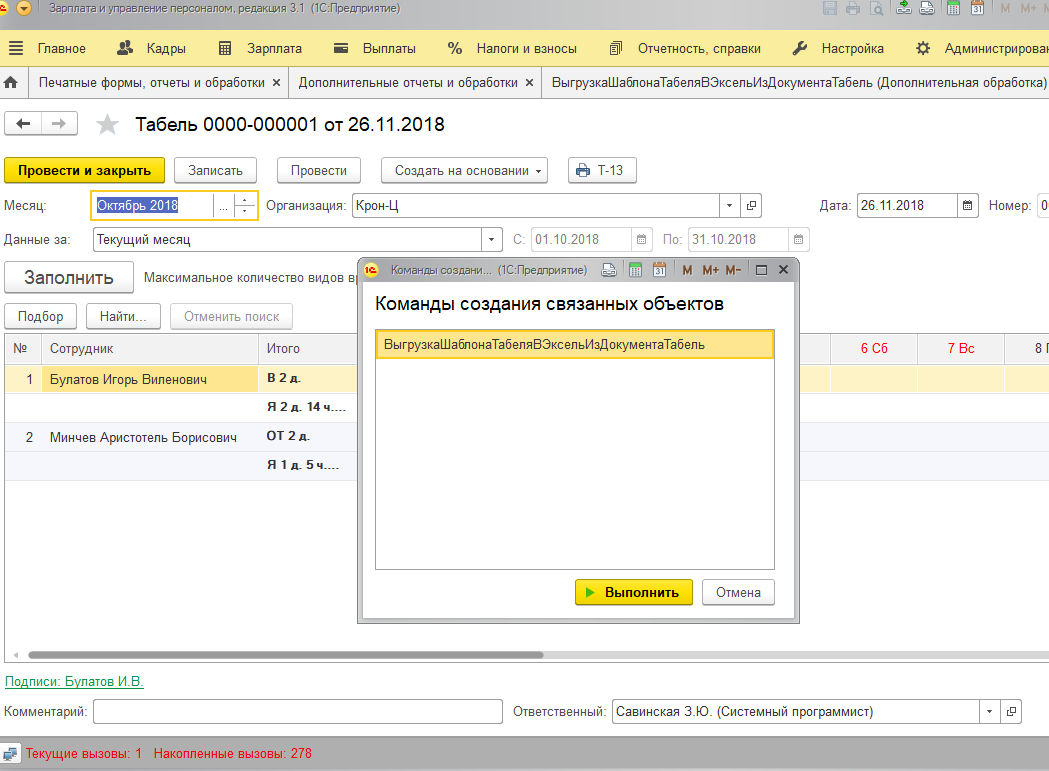
Task: Open the main hamburger menu
Action: pos(15,48)
